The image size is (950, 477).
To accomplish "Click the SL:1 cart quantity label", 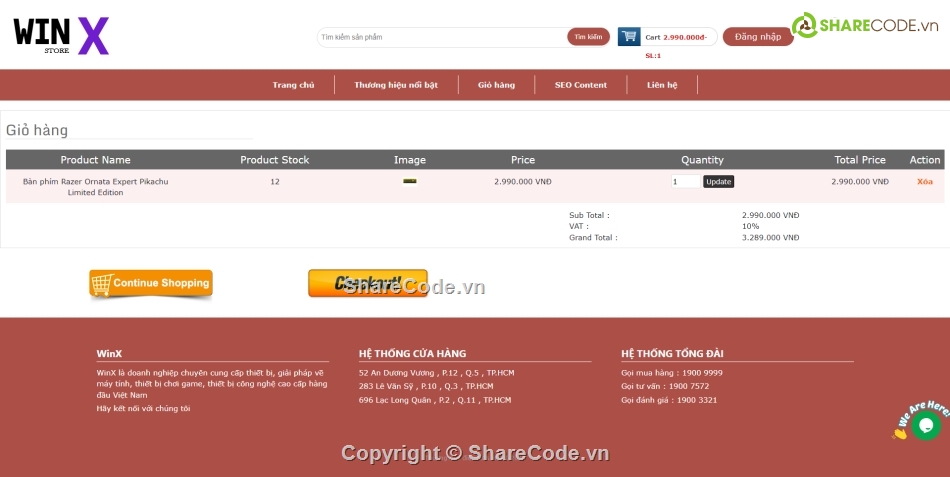I will click(x=653, y=56).
